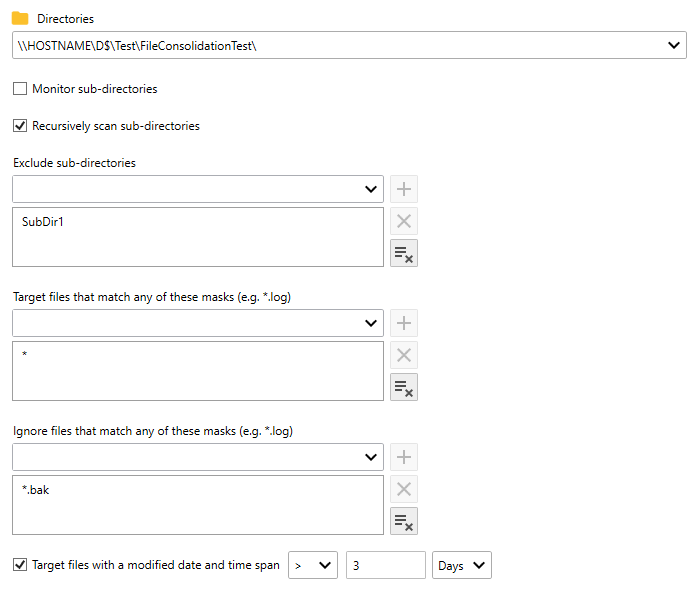
Task: Open the greater-than comparison operator dropdown
Action: (x=313, y=566)
